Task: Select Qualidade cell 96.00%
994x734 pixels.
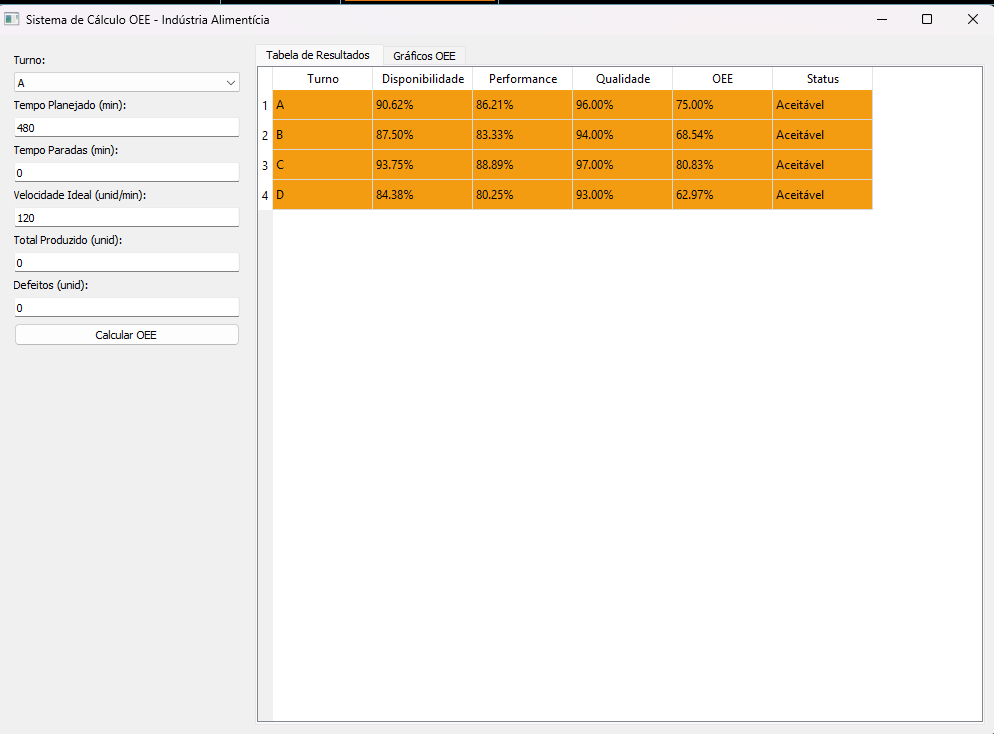Action: coord(623,105)
